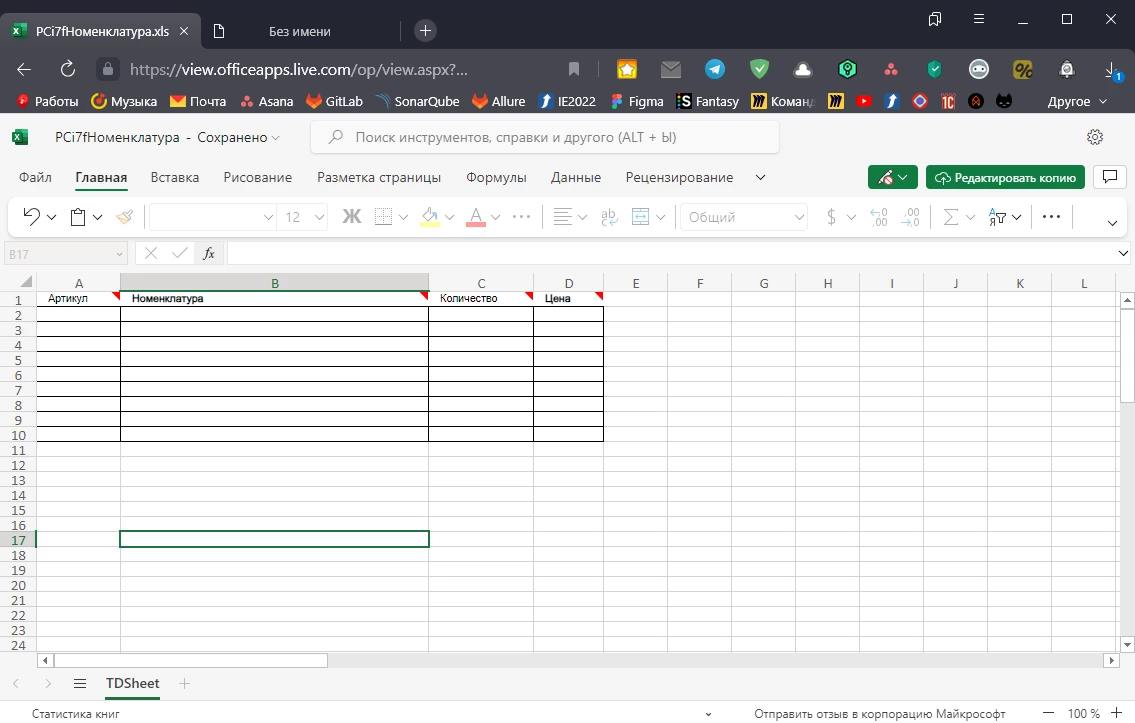Expand the font size dropdown
Screen dimensions: 1135x723
coord(319,217)
